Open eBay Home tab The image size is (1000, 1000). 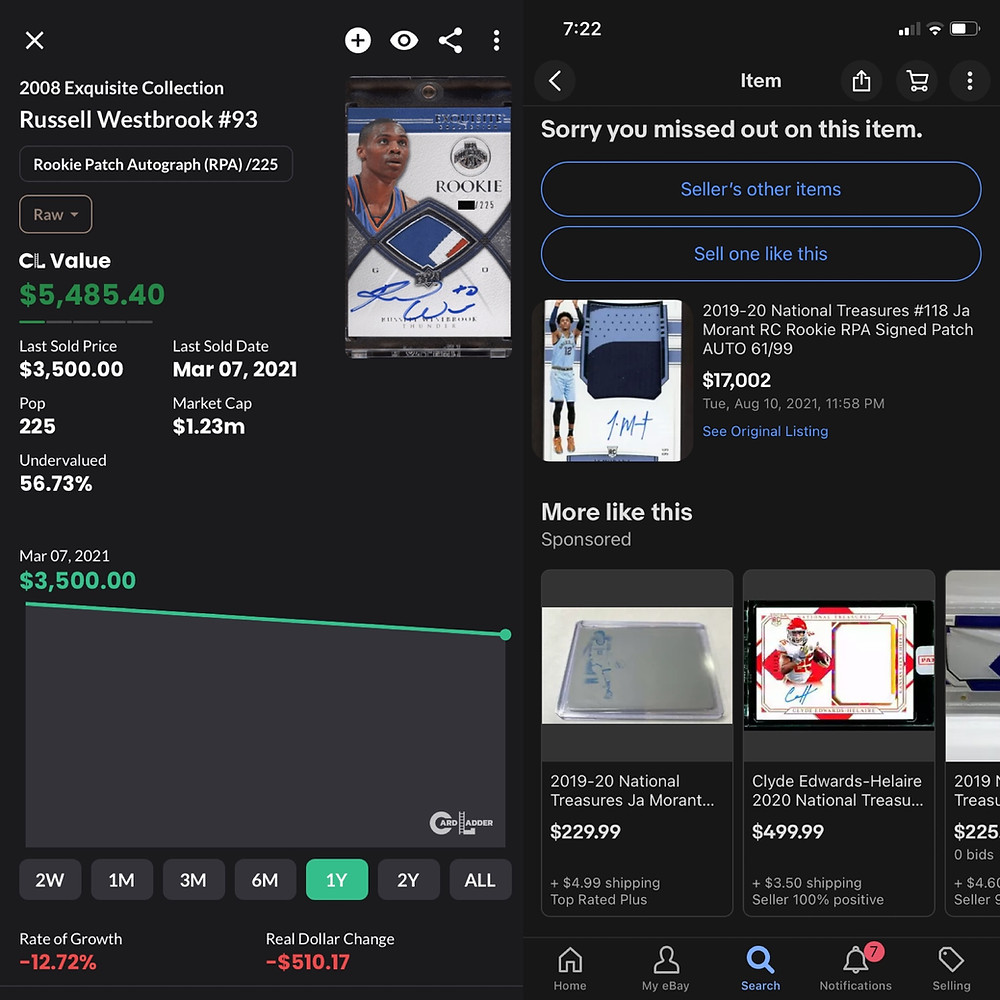570,968
